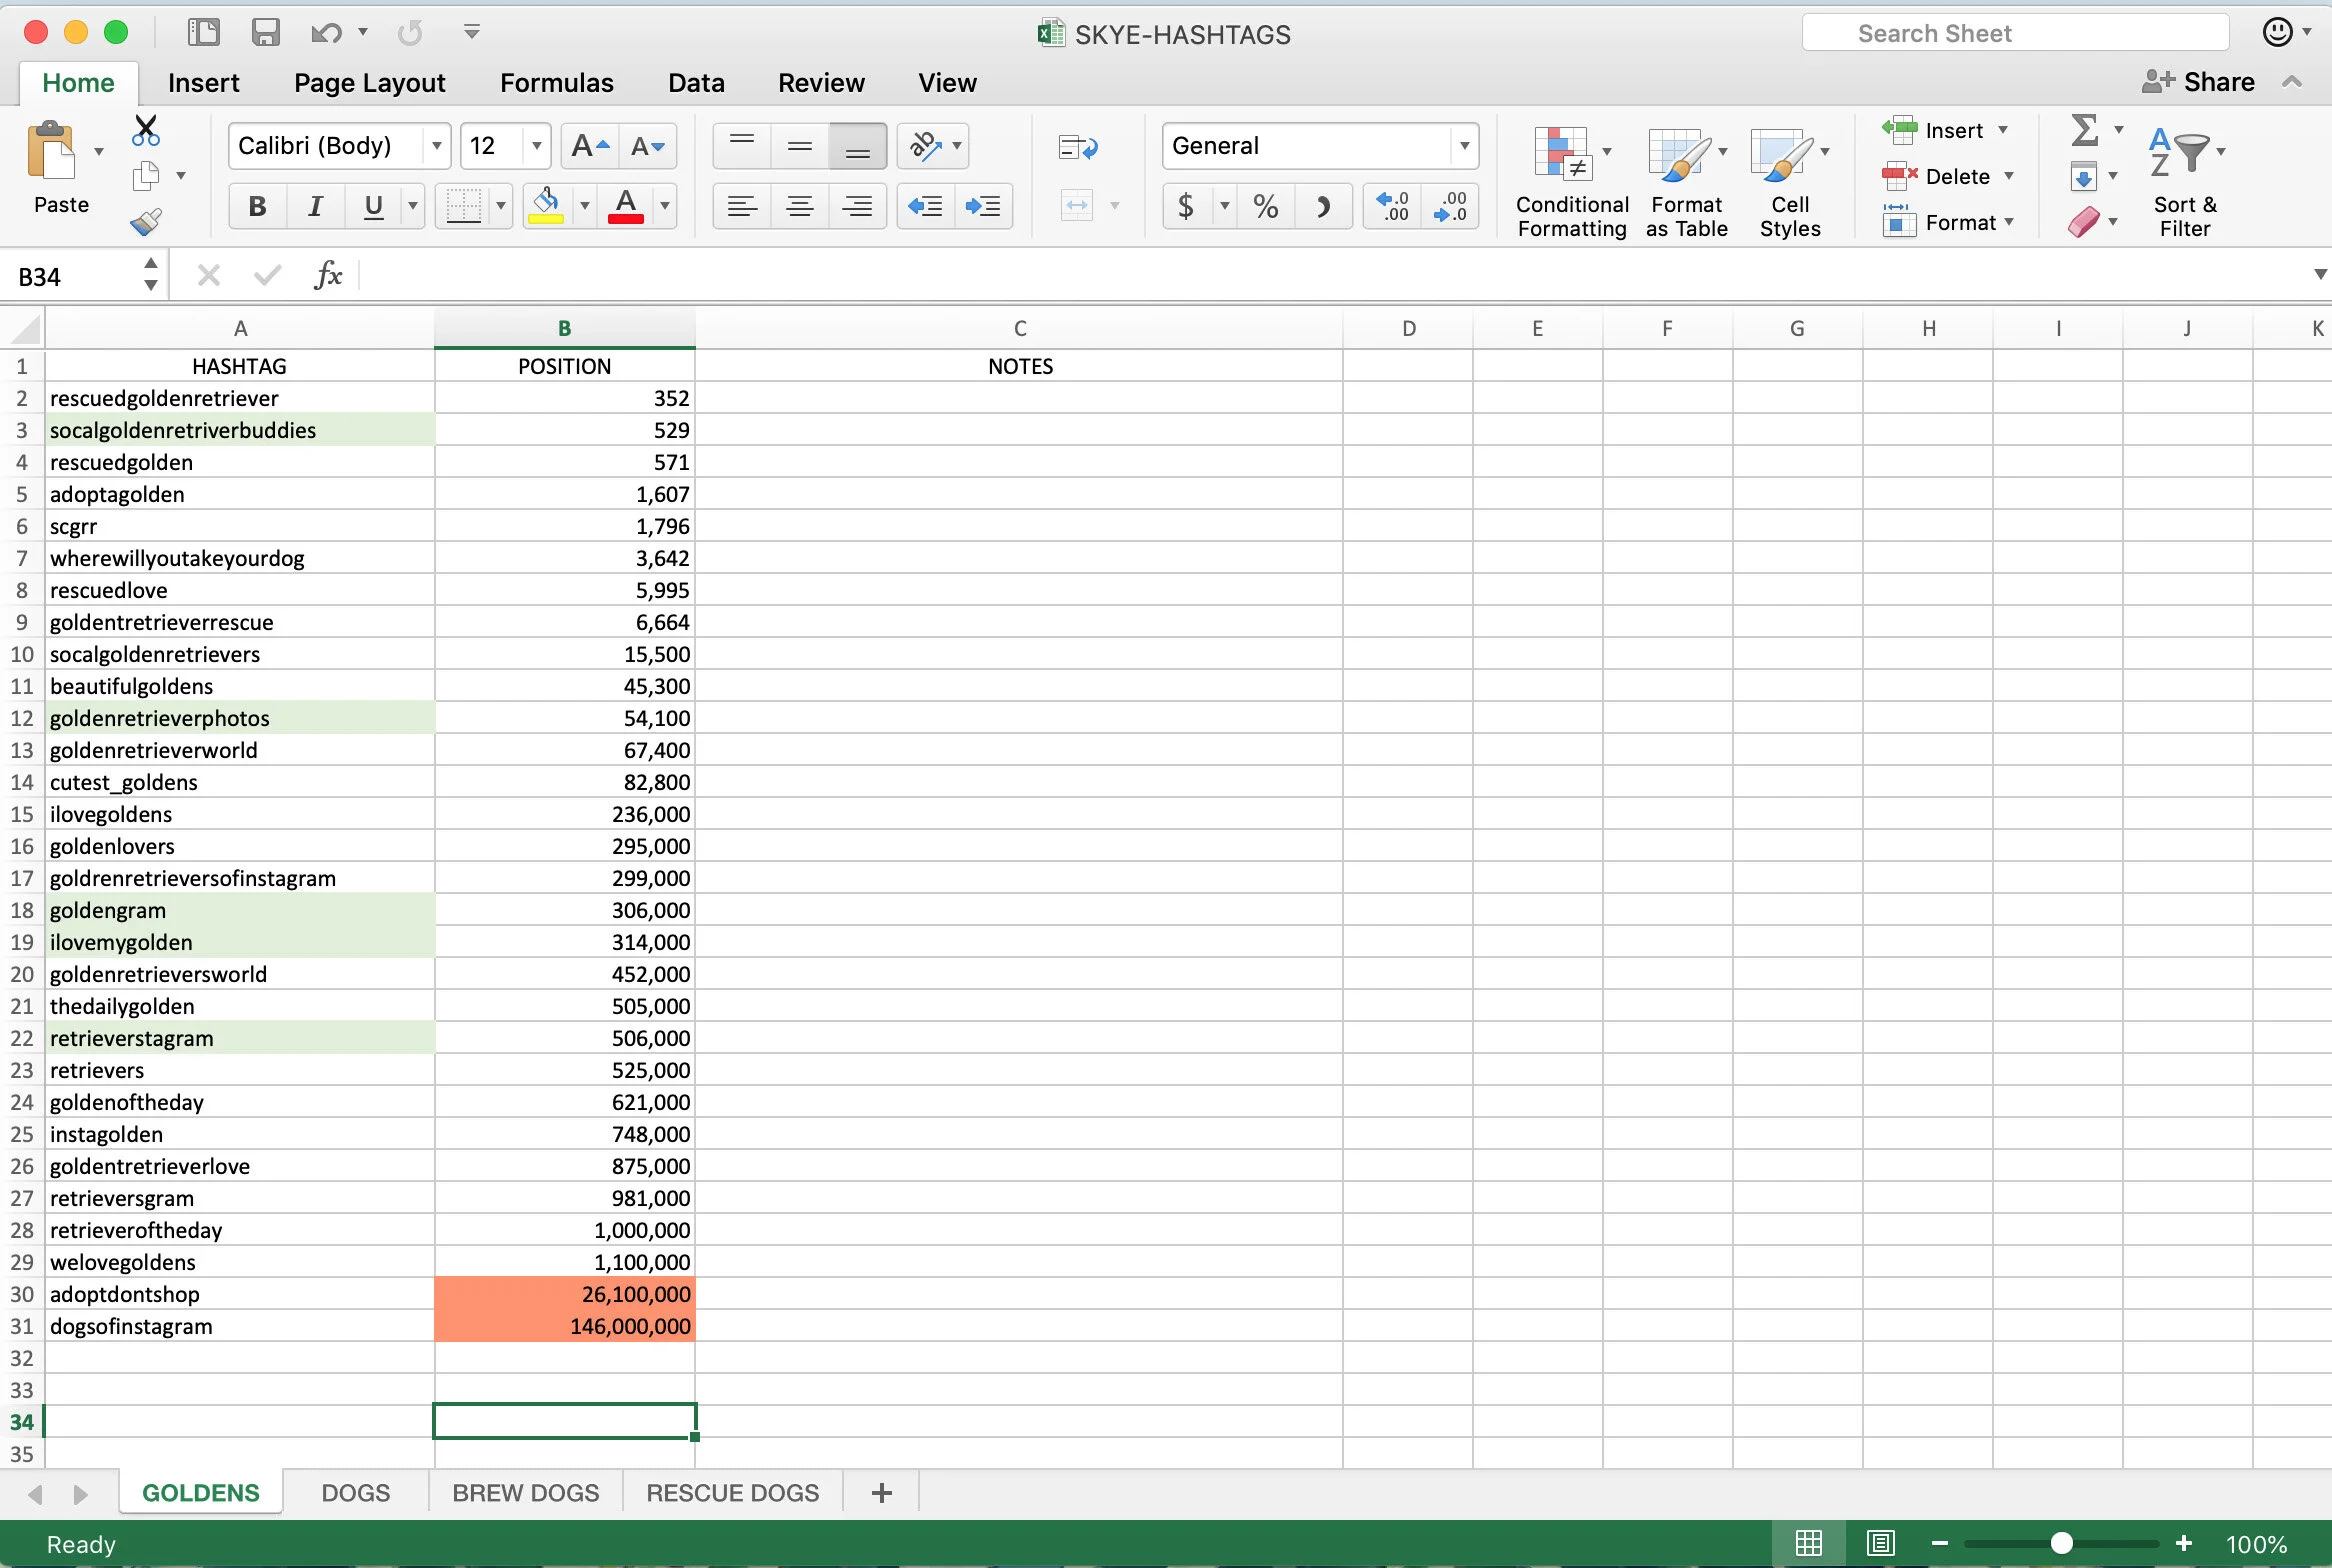2332x1568 pixels.
Task: Select the Format Painter brush
Action: pyautogui.click(x=146, y=222)
